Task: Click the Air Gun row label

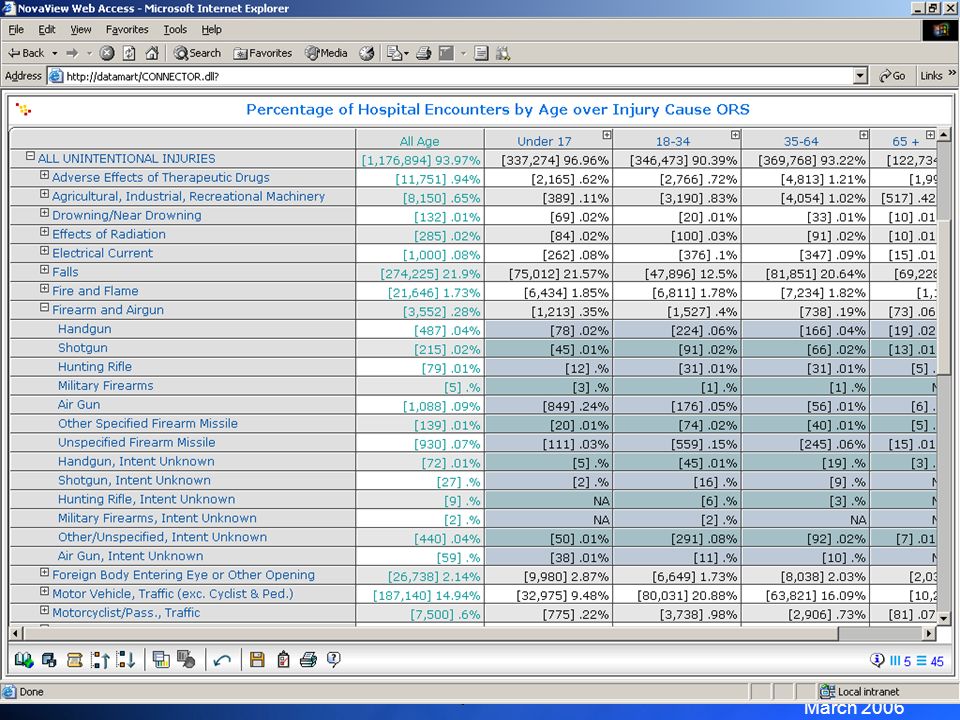Action: [79, 405]
